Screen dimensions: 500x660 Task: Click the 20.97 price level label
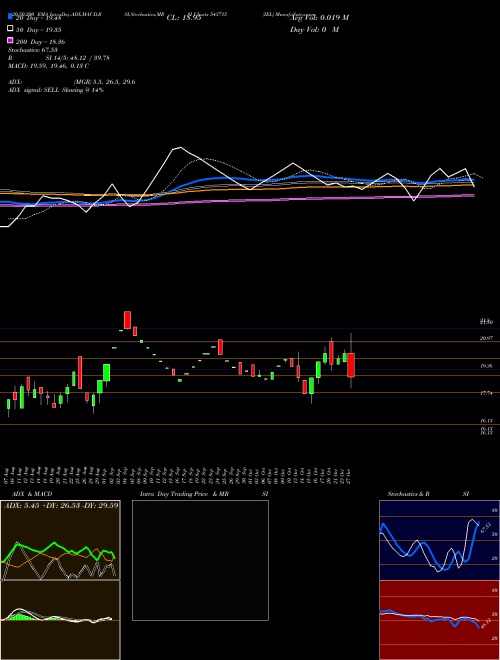point(486,338)
